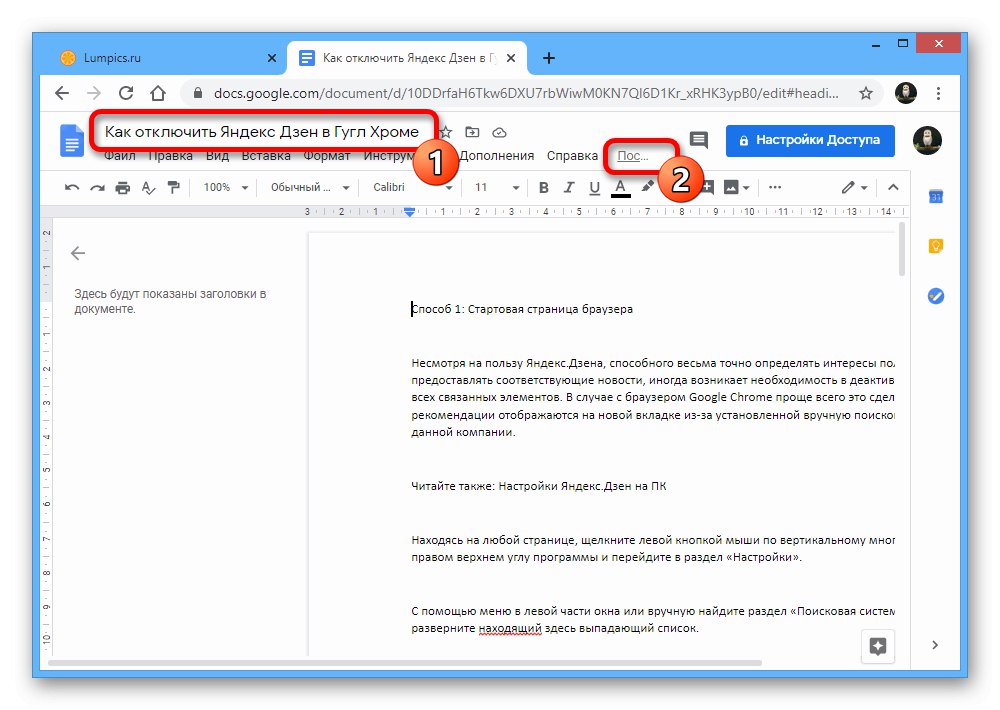Toggle underline formatting
Image resolution: width=1000 pixels, height=710 pixels.
click(x=594, y=188)
